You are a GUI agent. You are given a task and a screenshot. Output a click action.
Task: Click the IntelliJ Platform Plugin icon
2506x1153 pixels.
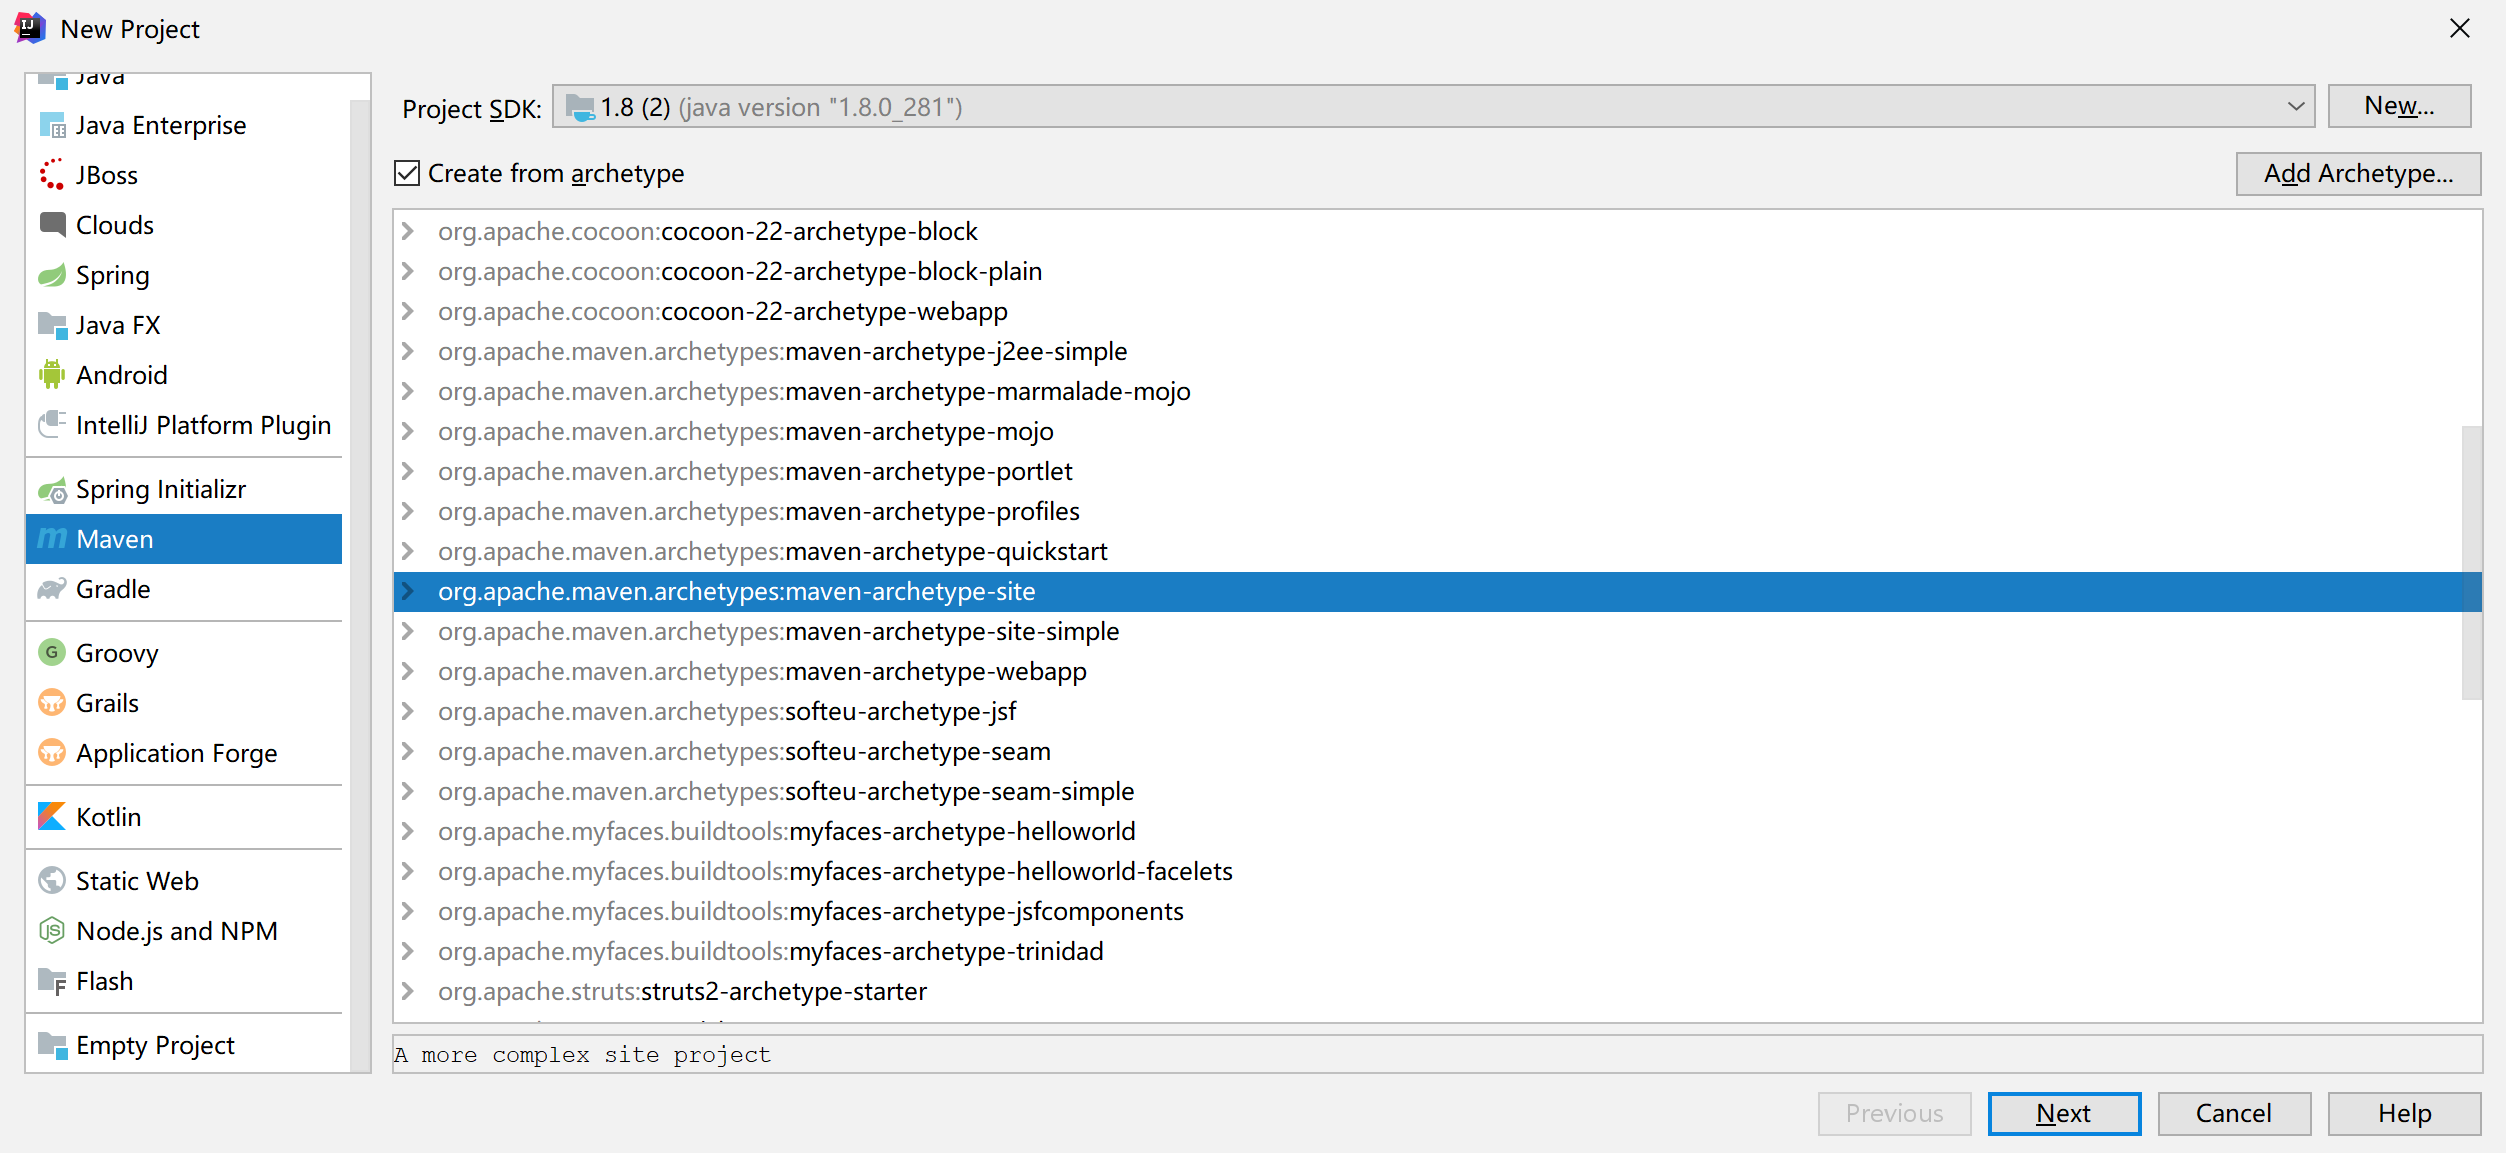52,425
